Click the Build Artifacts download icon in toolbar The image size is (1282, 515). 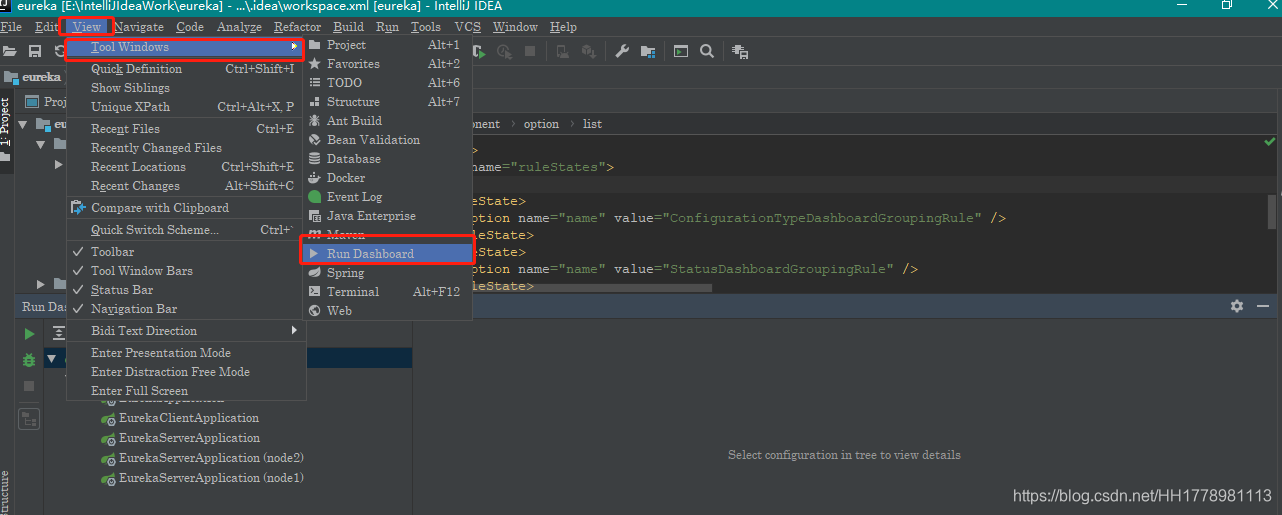589,51
